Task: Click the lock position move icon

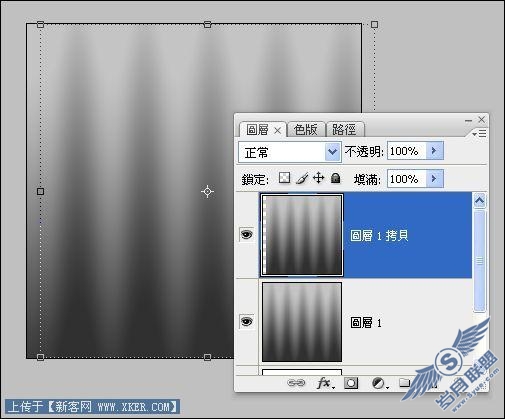Action: coord(319,178)
